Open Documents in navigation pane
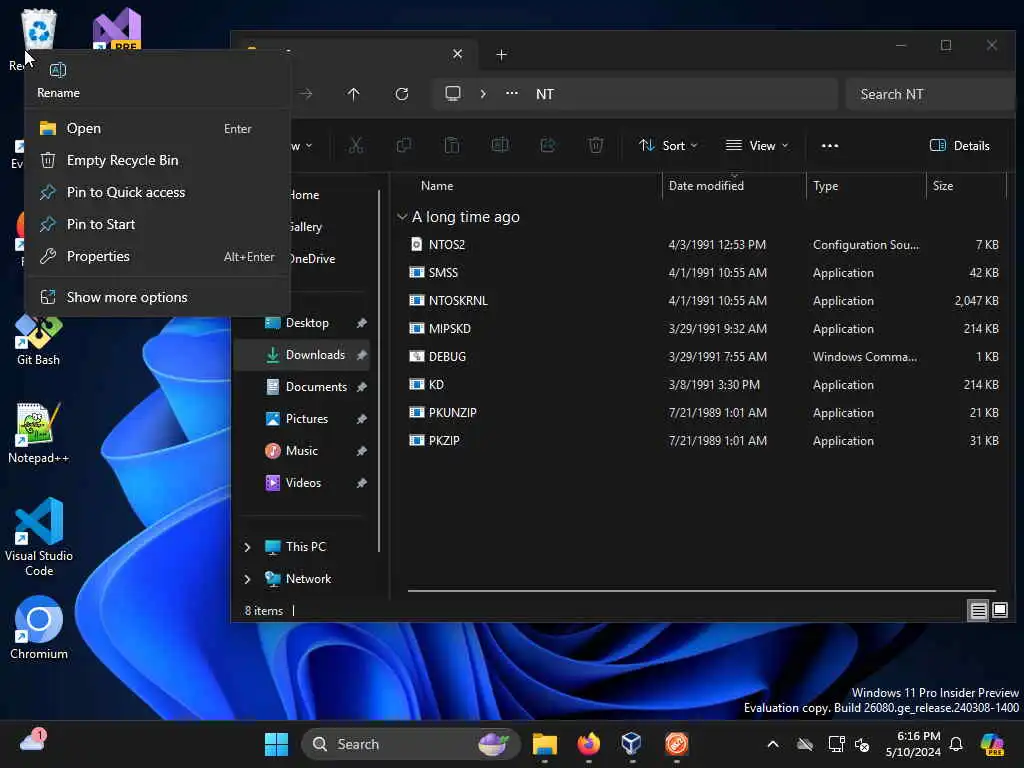The width and height of the screenshot is (1024, 768). pos(302,387)
